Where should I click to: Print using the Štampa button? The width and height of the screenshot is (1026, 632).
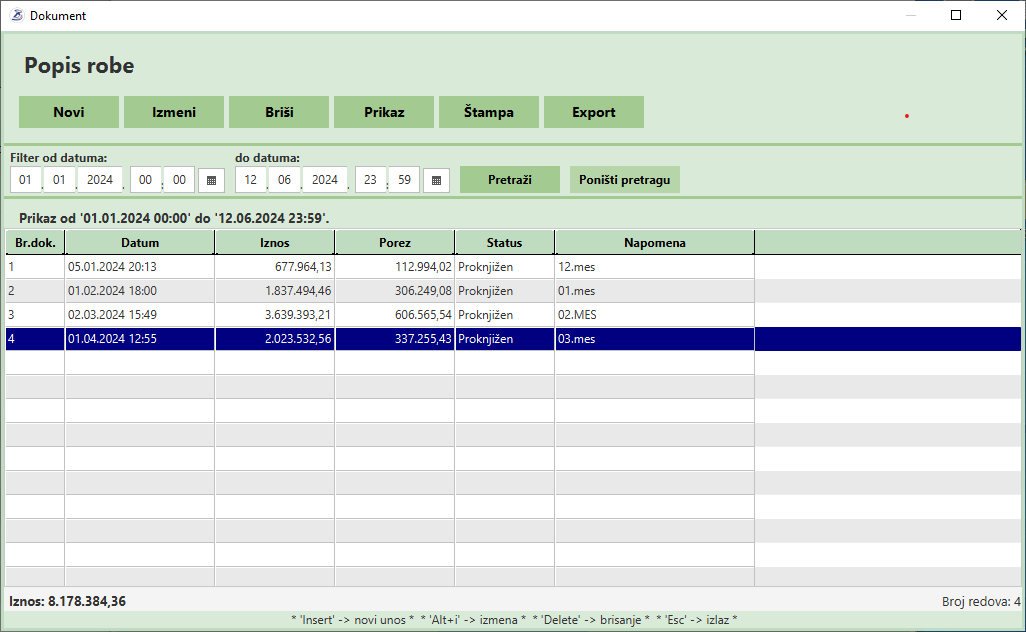(489, 112)
